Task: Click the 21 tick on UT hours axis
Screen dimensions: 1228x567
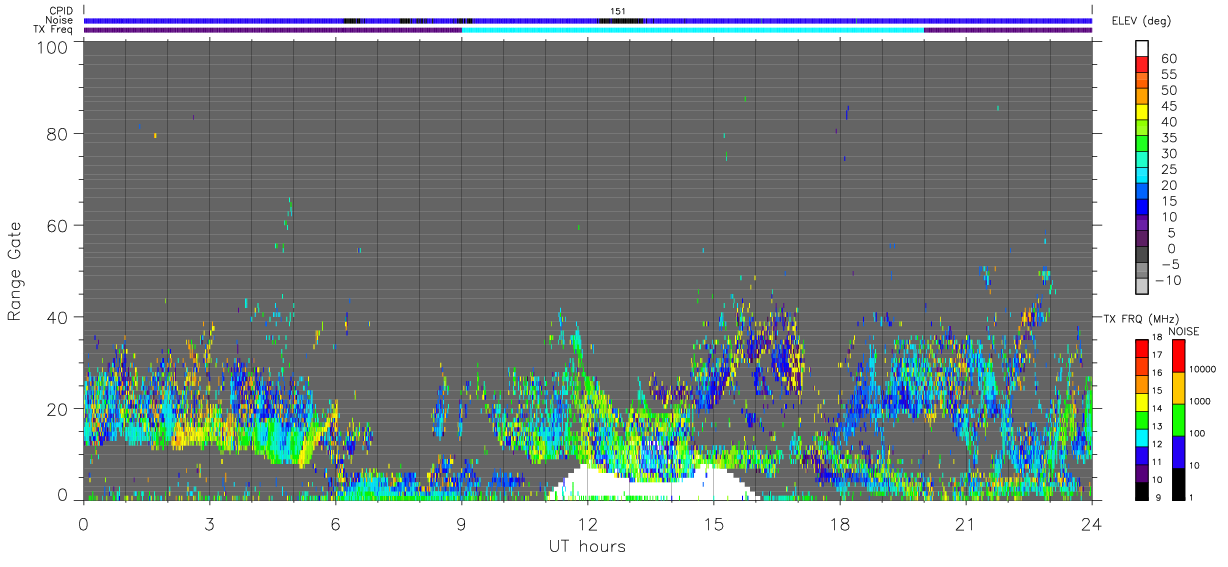Action: 966,524
